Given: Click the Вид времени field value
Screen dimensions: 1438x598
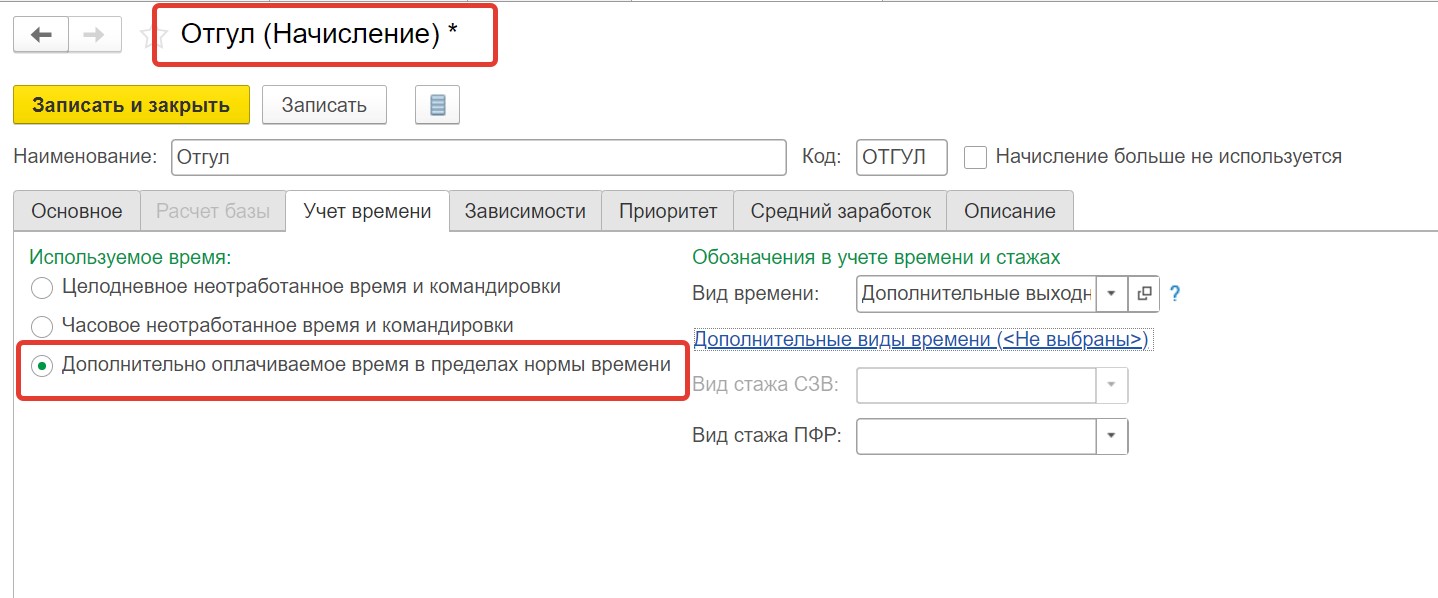Looking at the screenshot, I should tap(977, 294).
